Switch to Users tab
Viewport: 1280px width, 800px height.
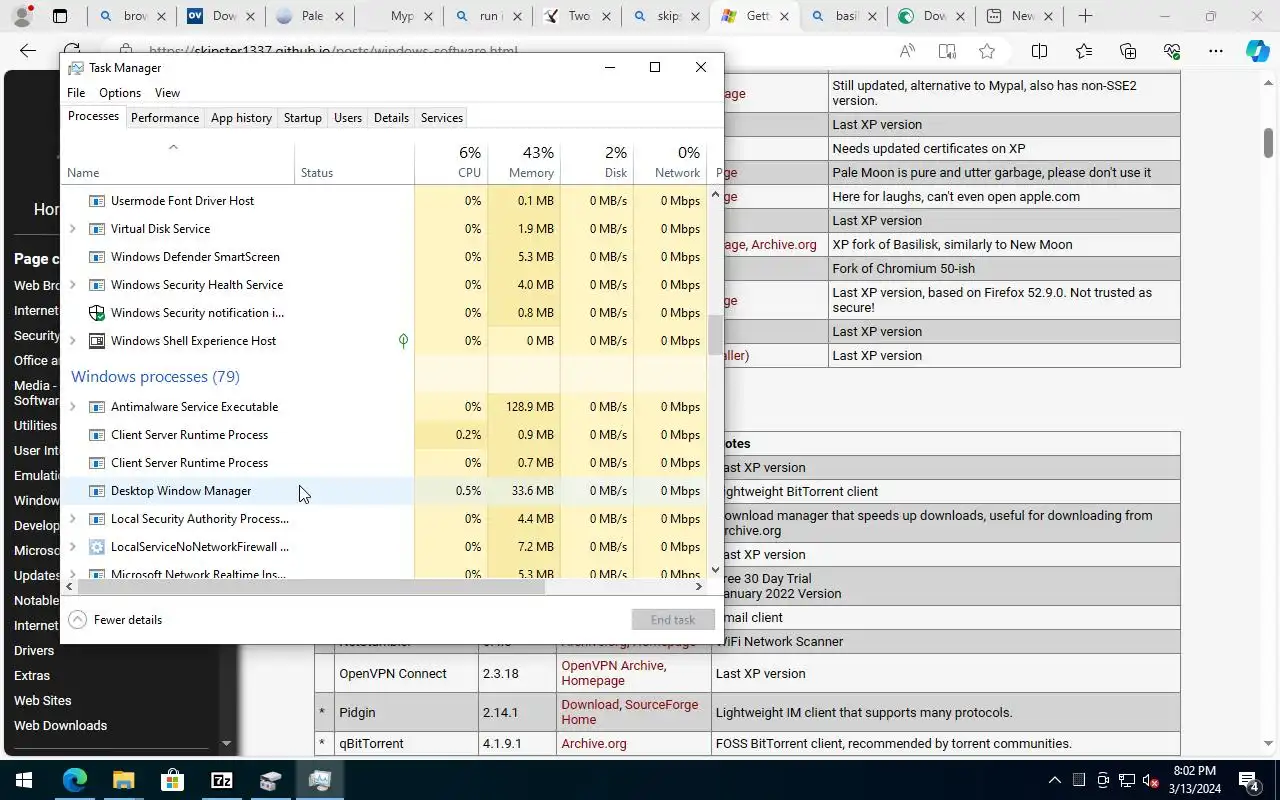(348, 118)
